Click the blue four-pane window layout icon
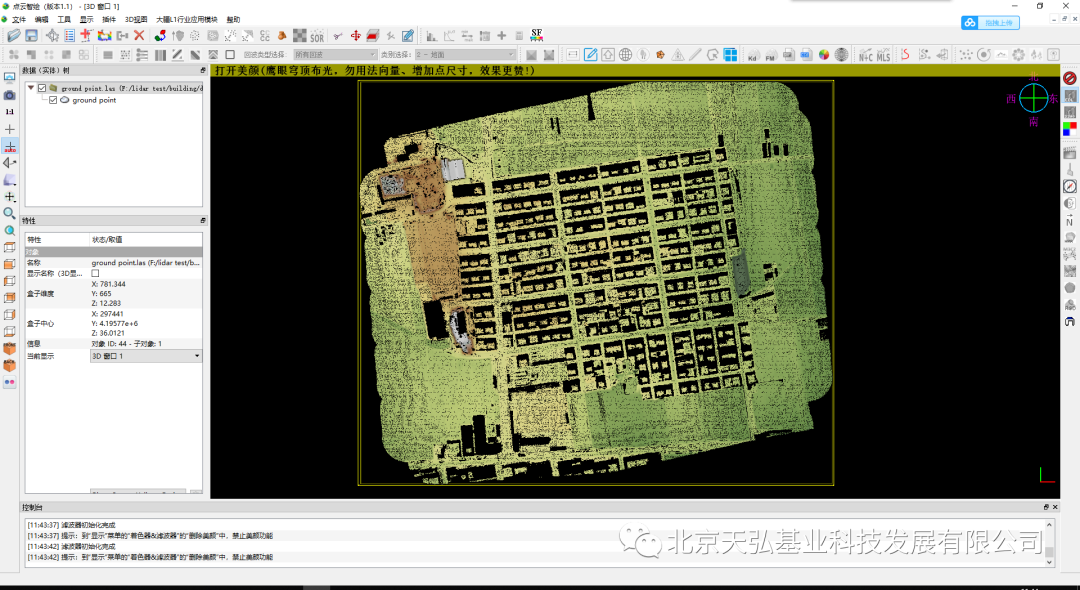 730,54
